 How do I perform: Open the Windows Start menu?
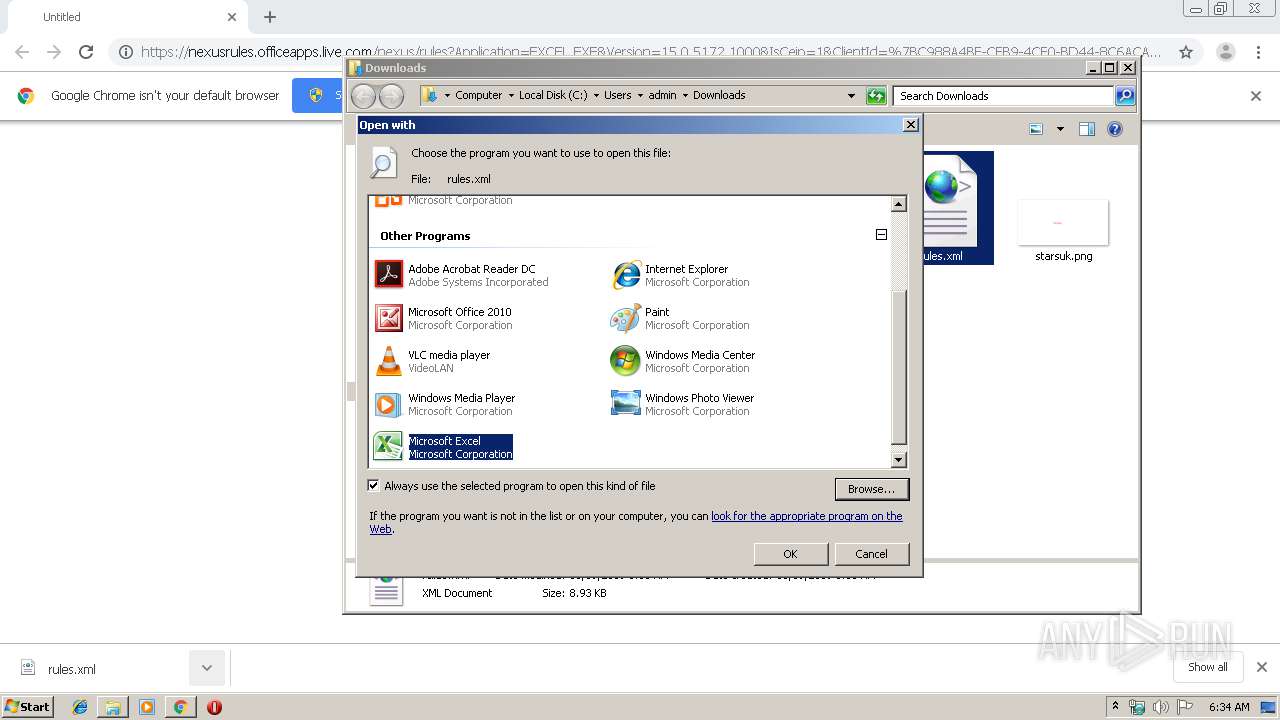tap(28, 706)
